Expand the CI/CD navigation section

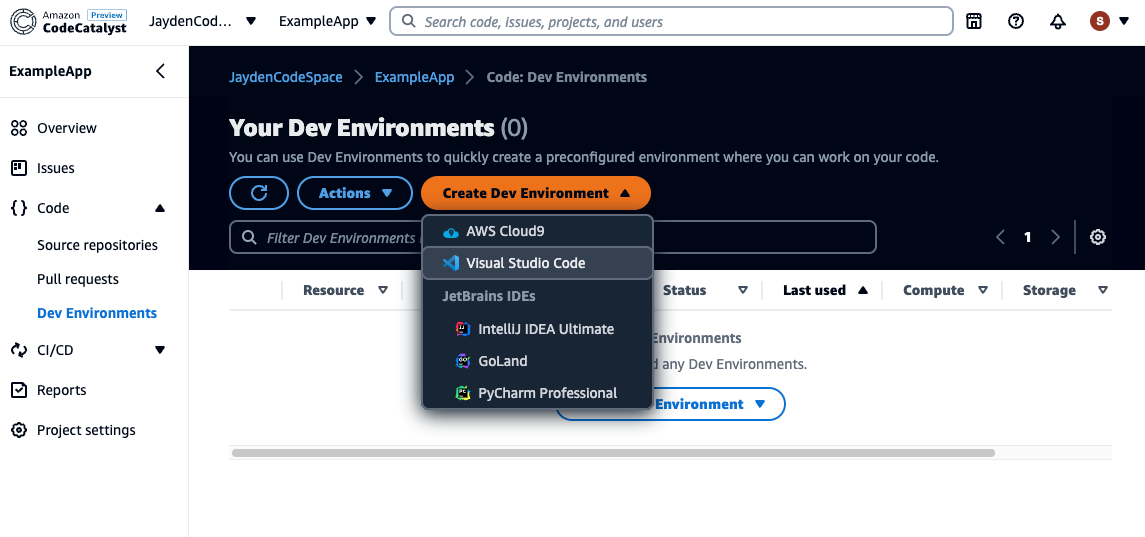160,350
